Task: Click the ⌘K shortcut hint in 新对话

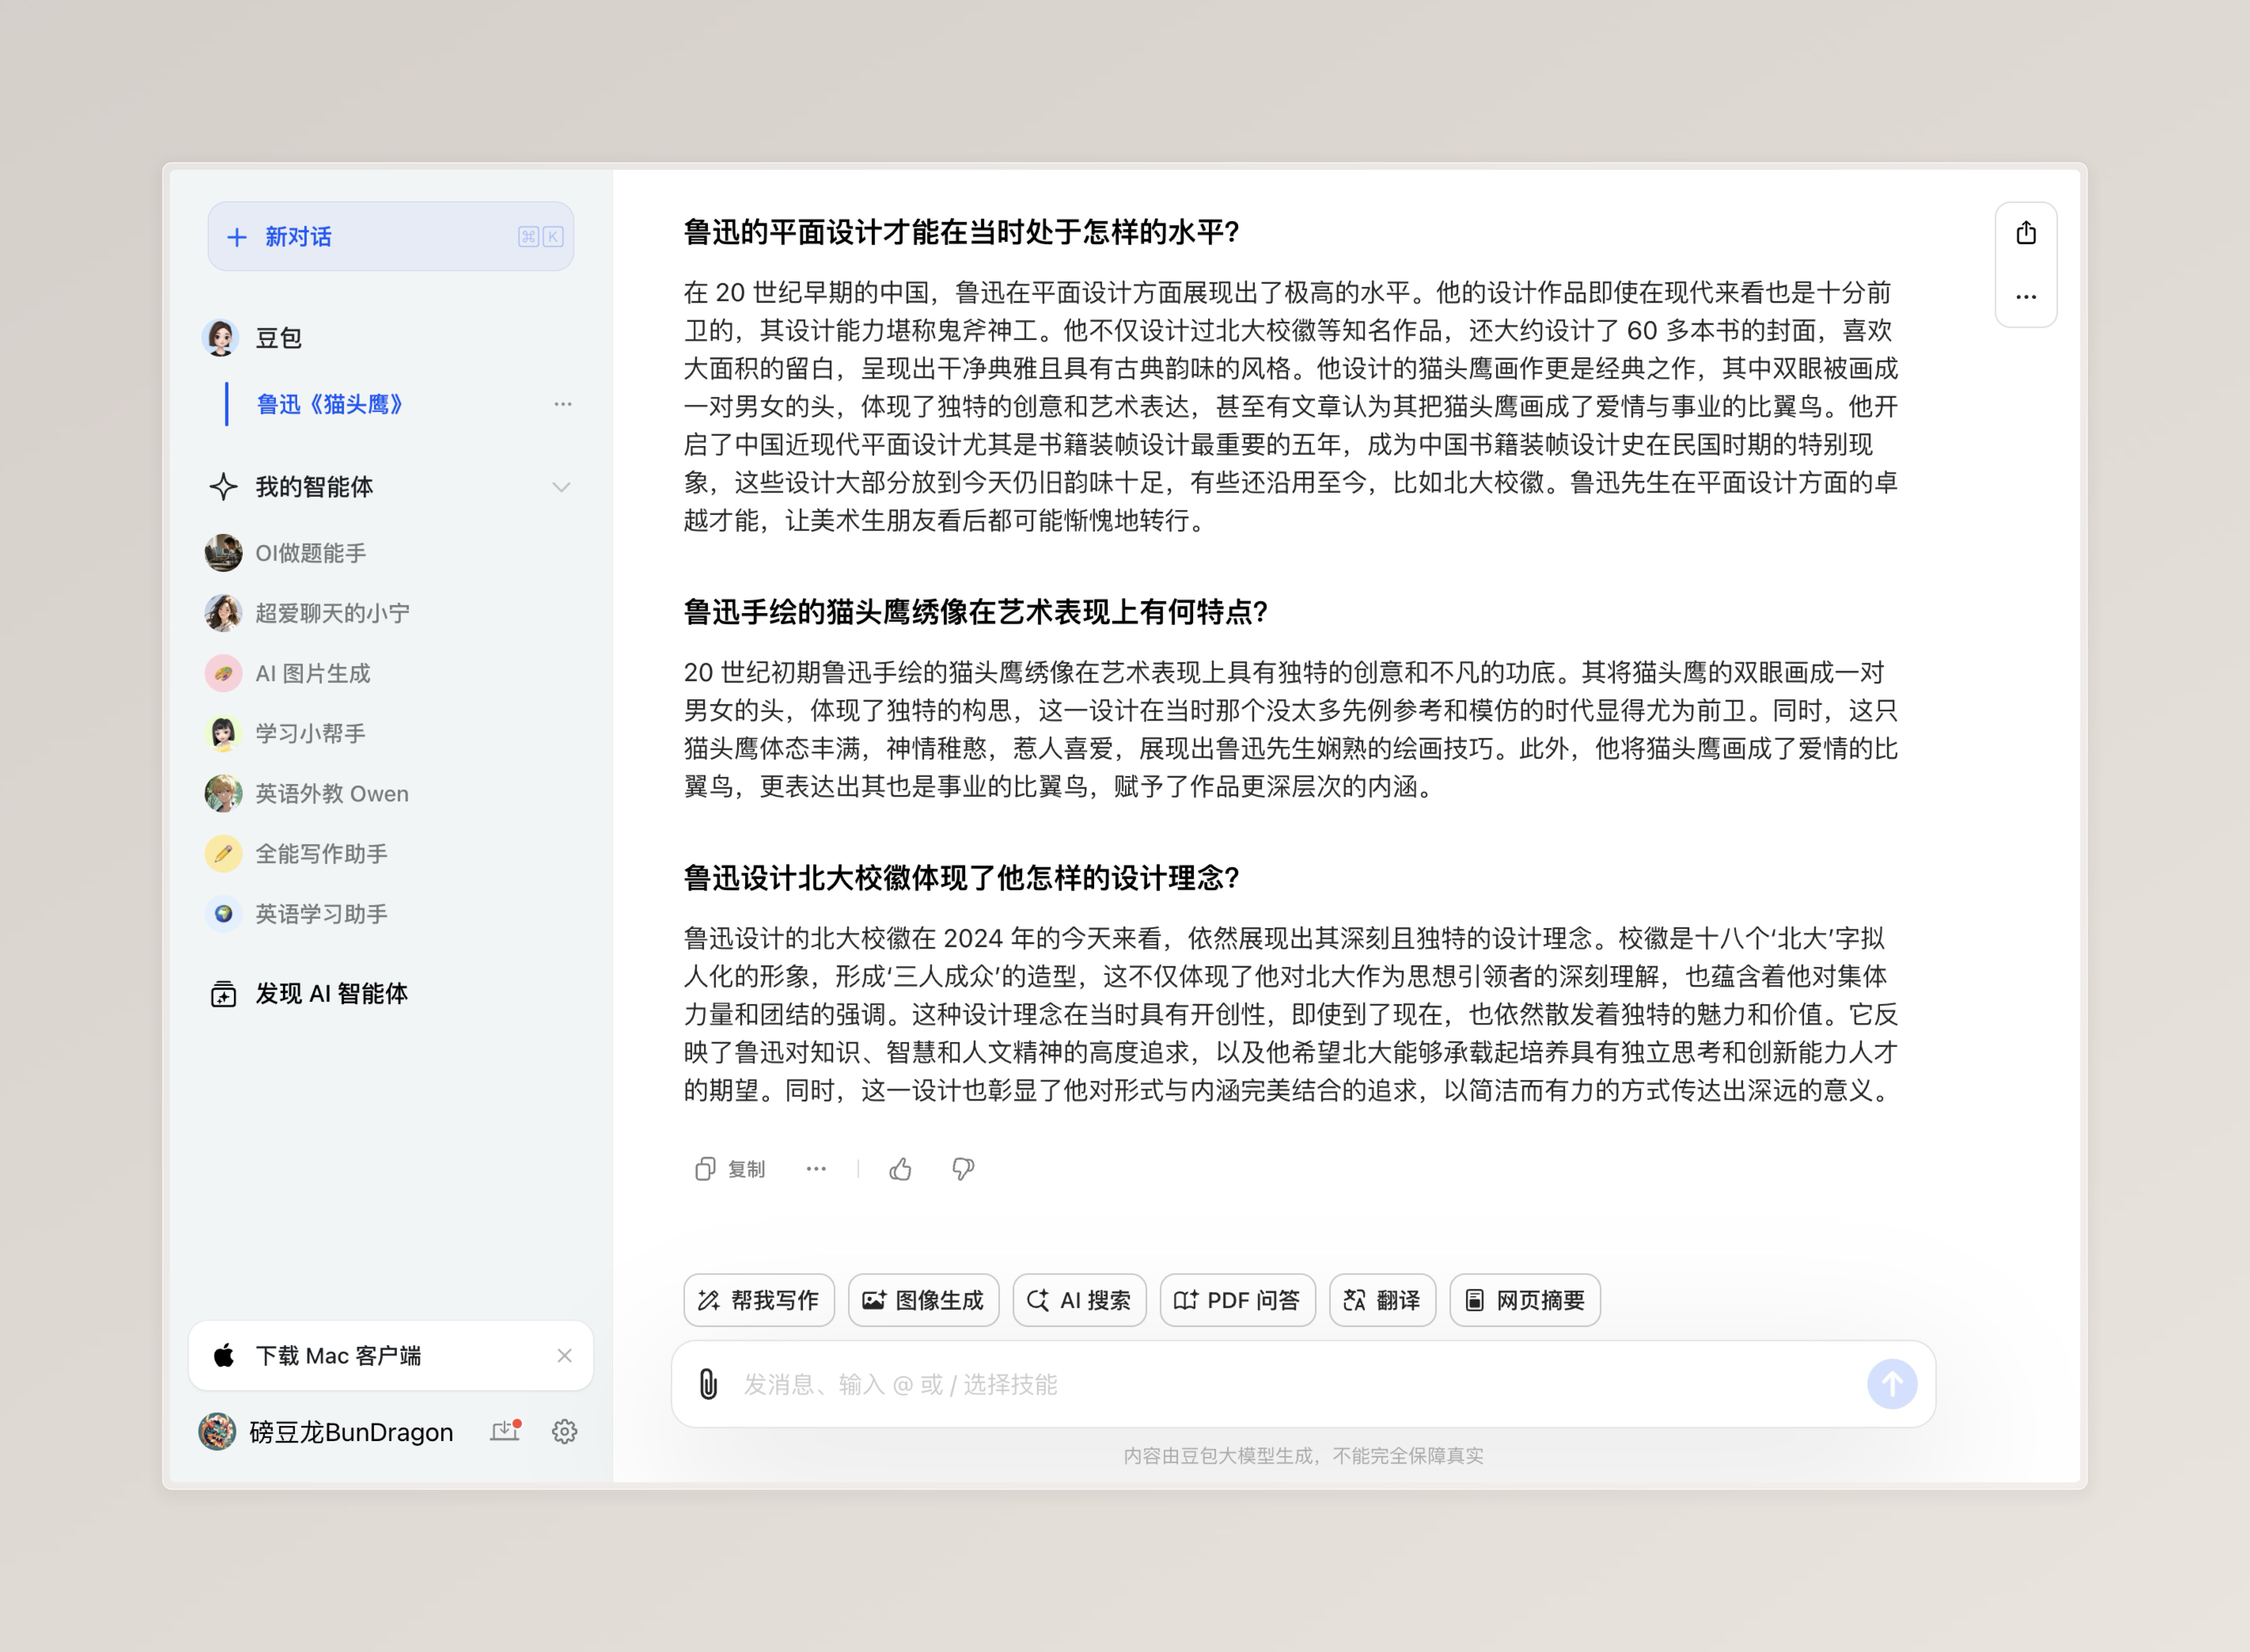Action: pos(541,237)
